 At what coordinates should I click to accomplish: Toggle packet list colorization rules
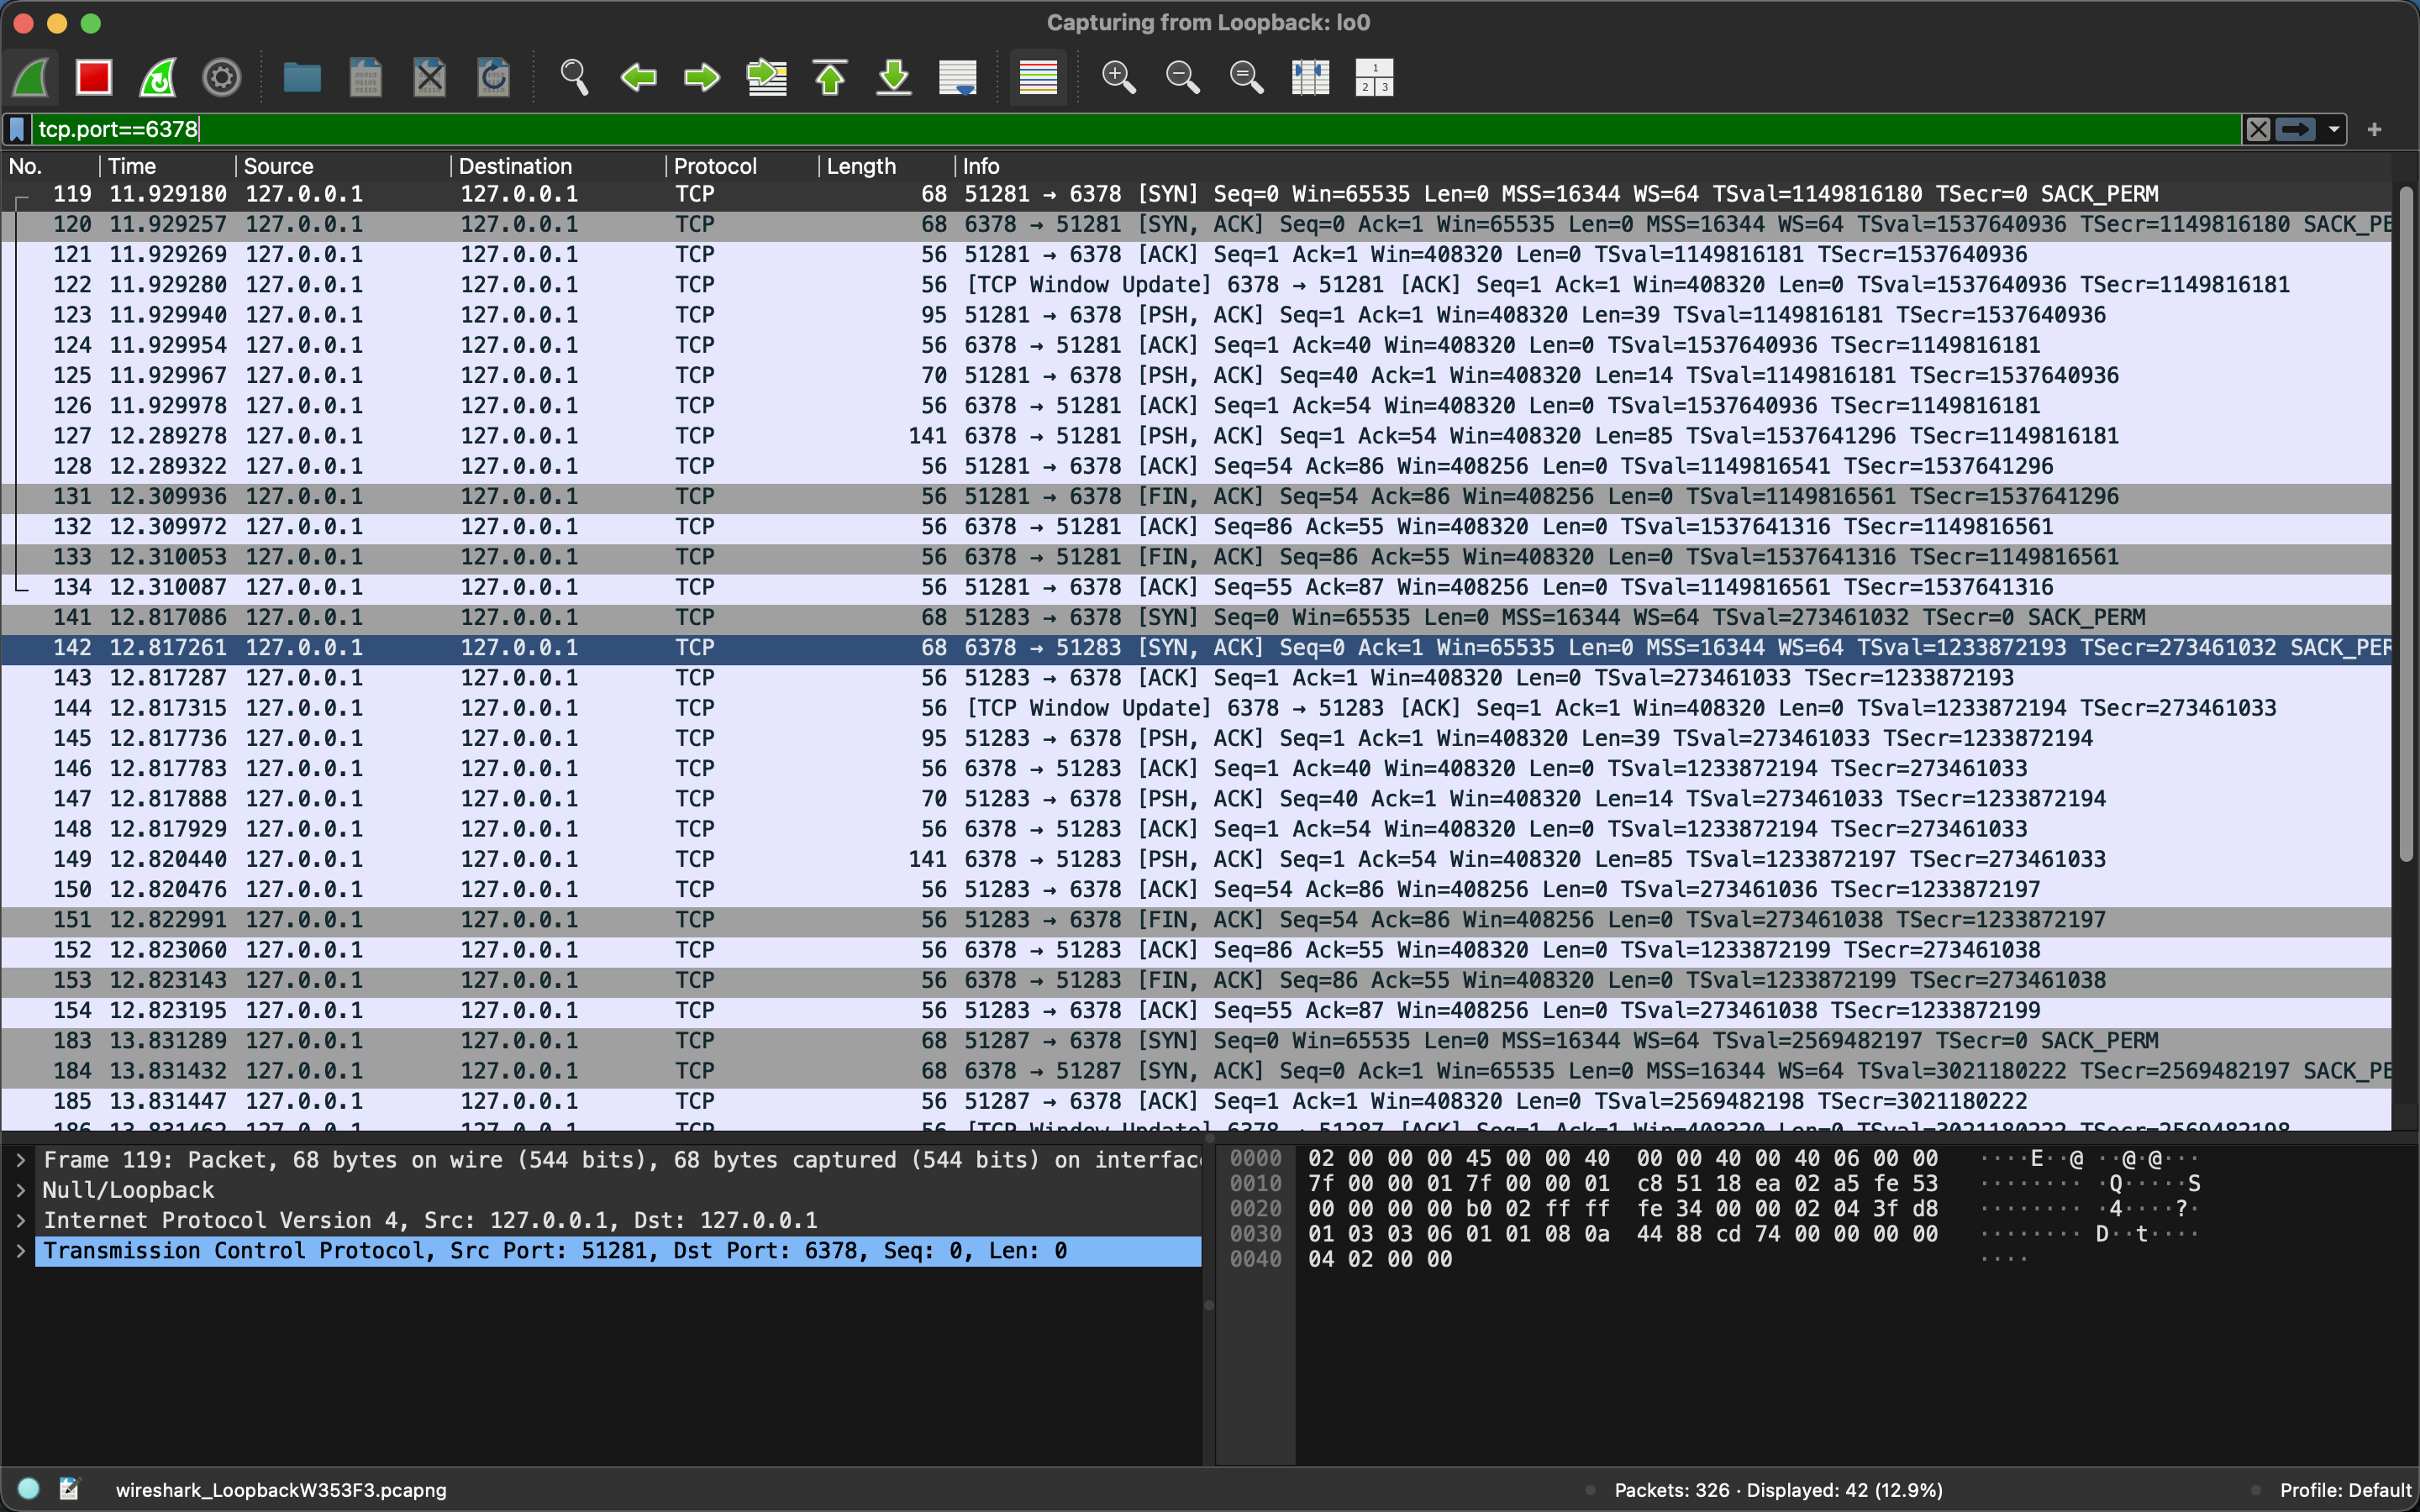tap(1038, 77)
